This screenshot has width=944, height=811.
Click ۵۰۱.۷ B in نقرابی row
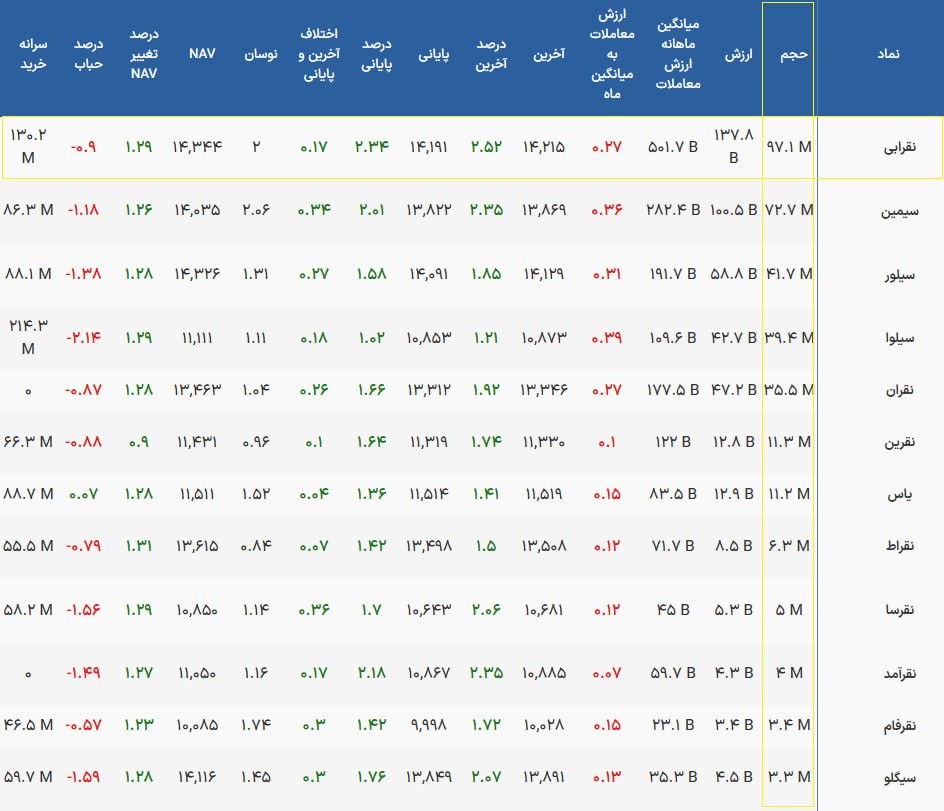(x=673, y=147)
